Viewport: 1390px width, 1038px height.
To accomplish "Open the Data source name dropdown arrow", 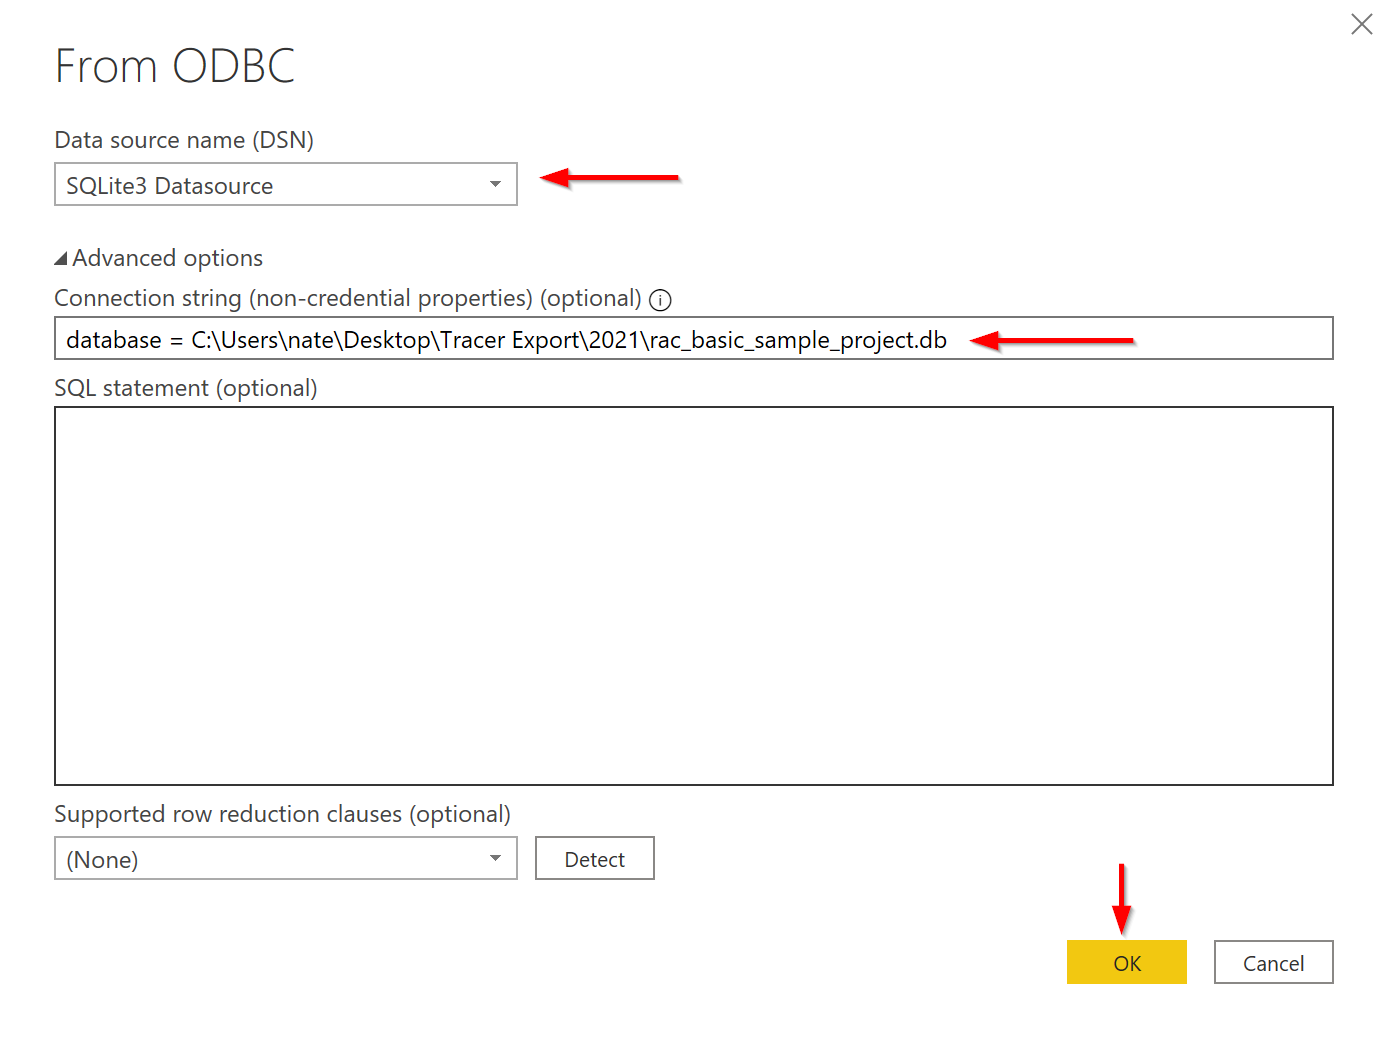I will (495, 184).
